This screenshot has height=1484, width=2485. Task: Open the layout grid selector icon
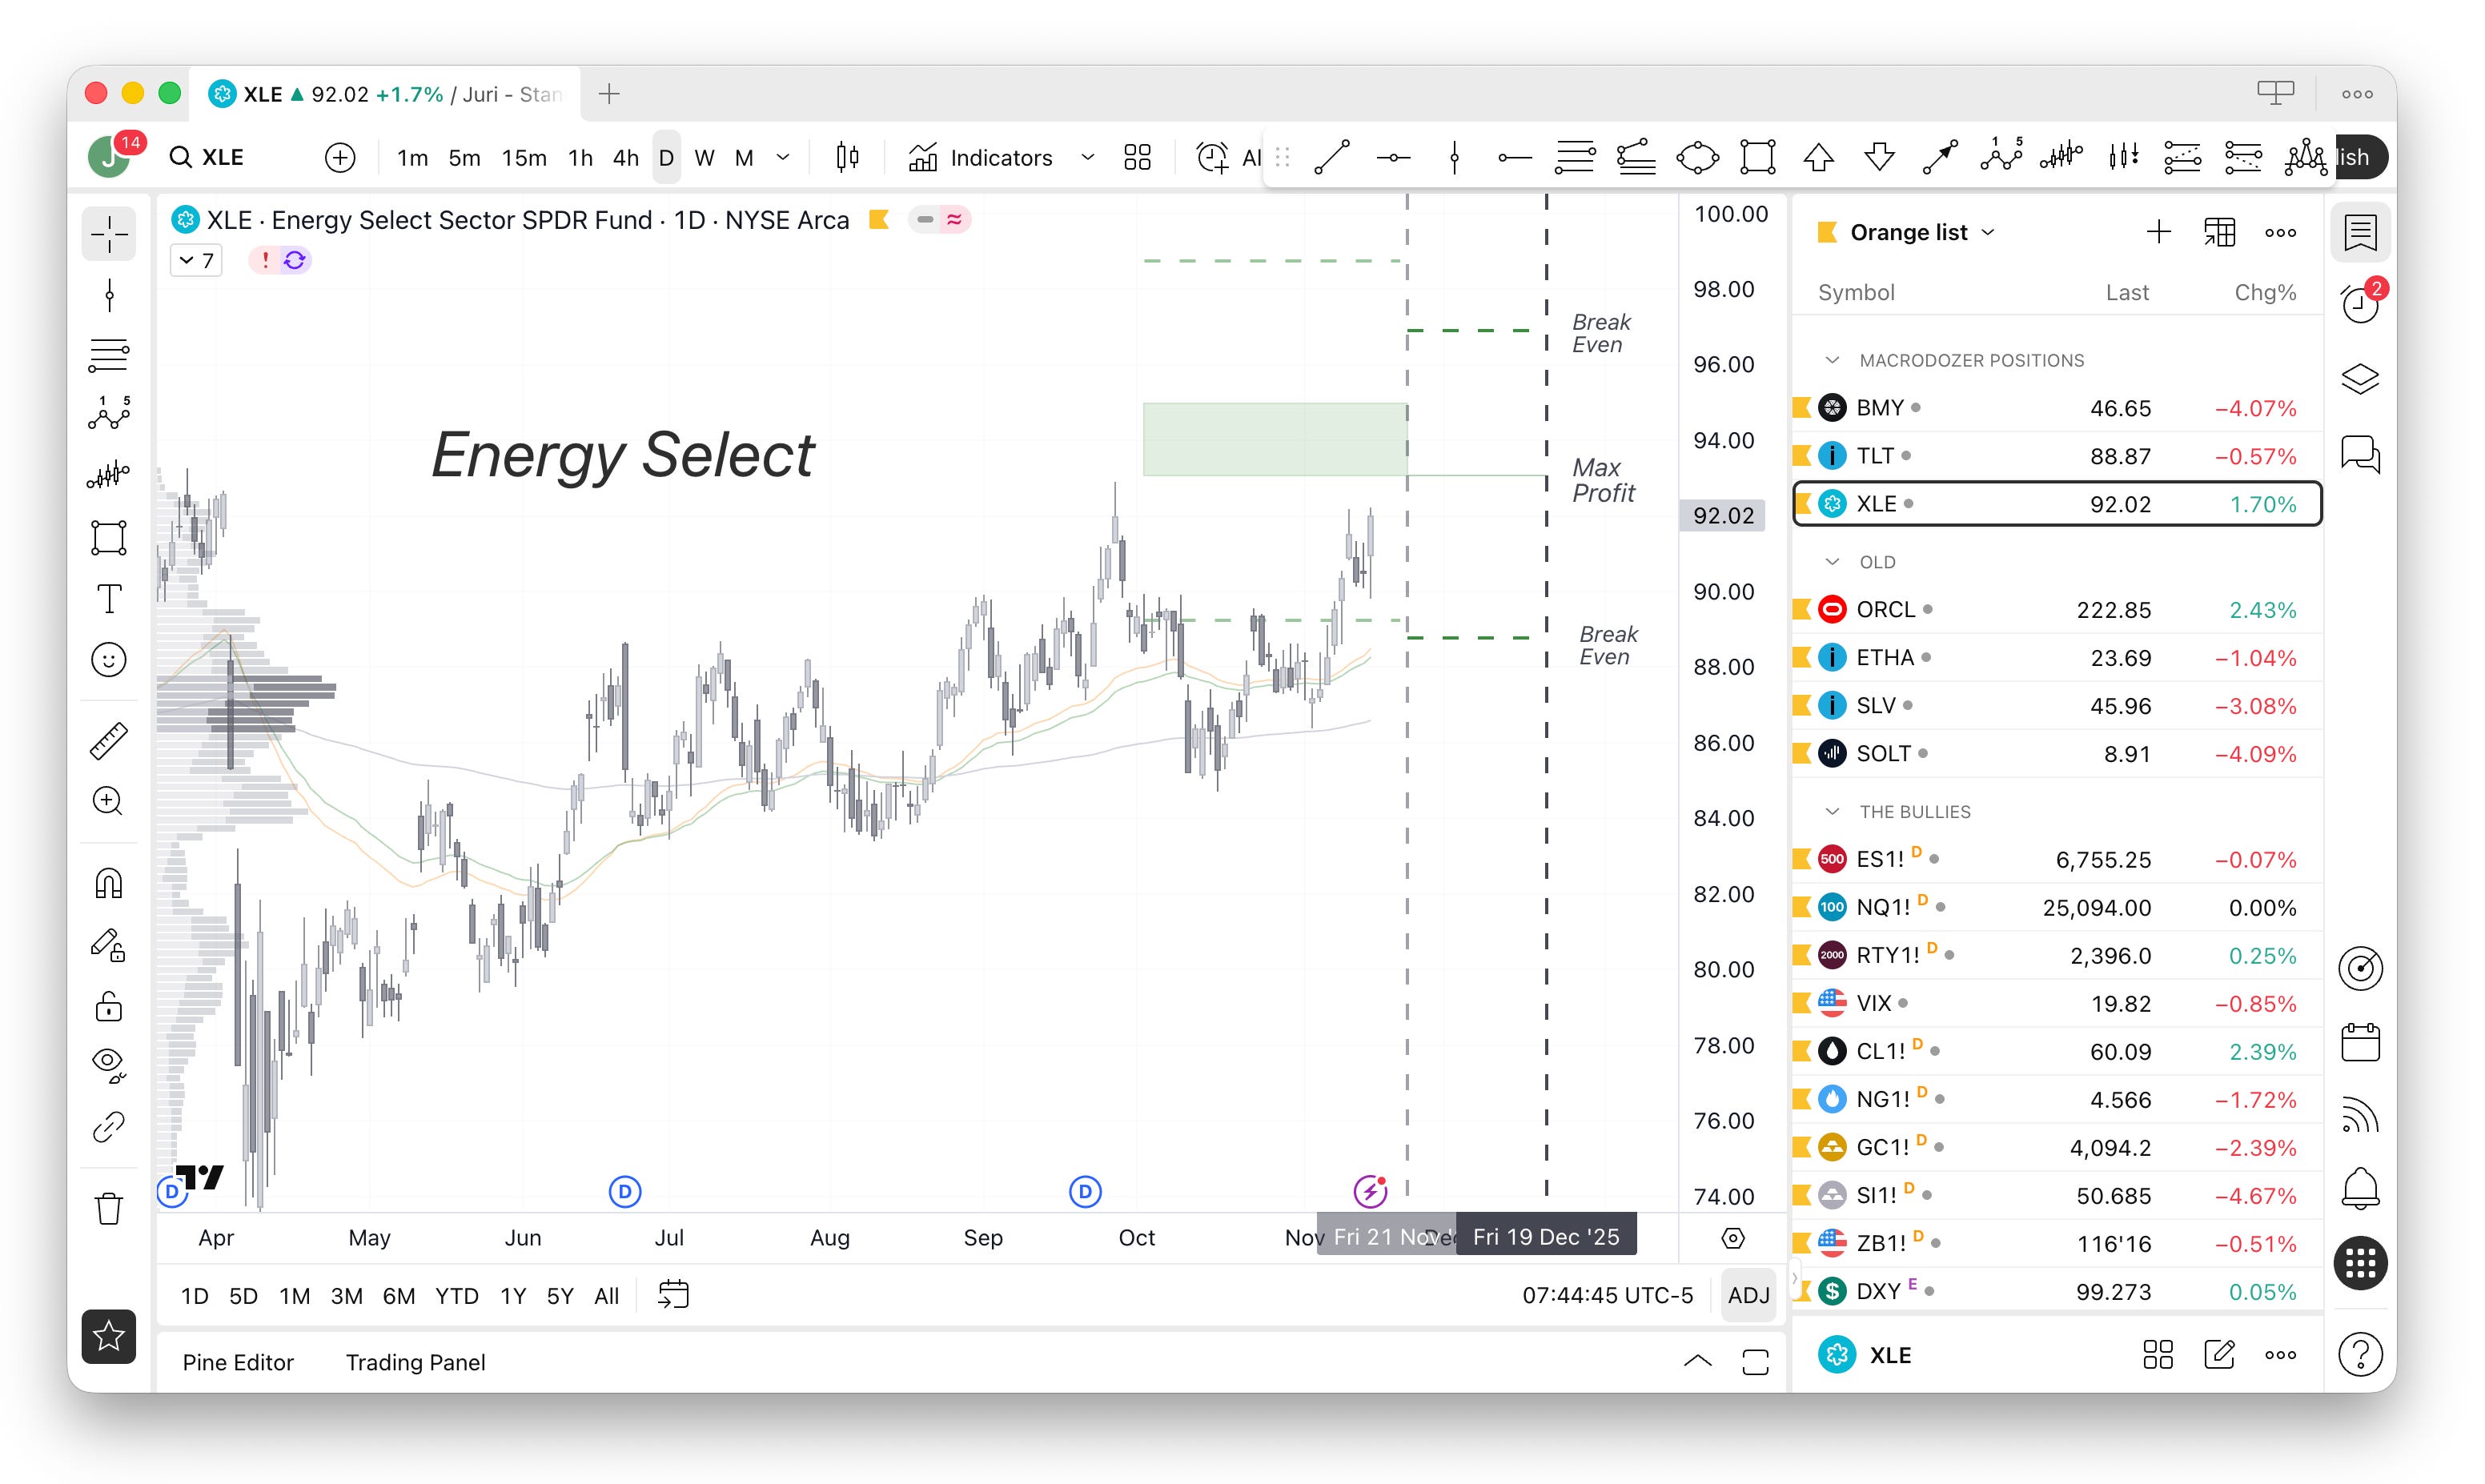(x=1137, y=157)
